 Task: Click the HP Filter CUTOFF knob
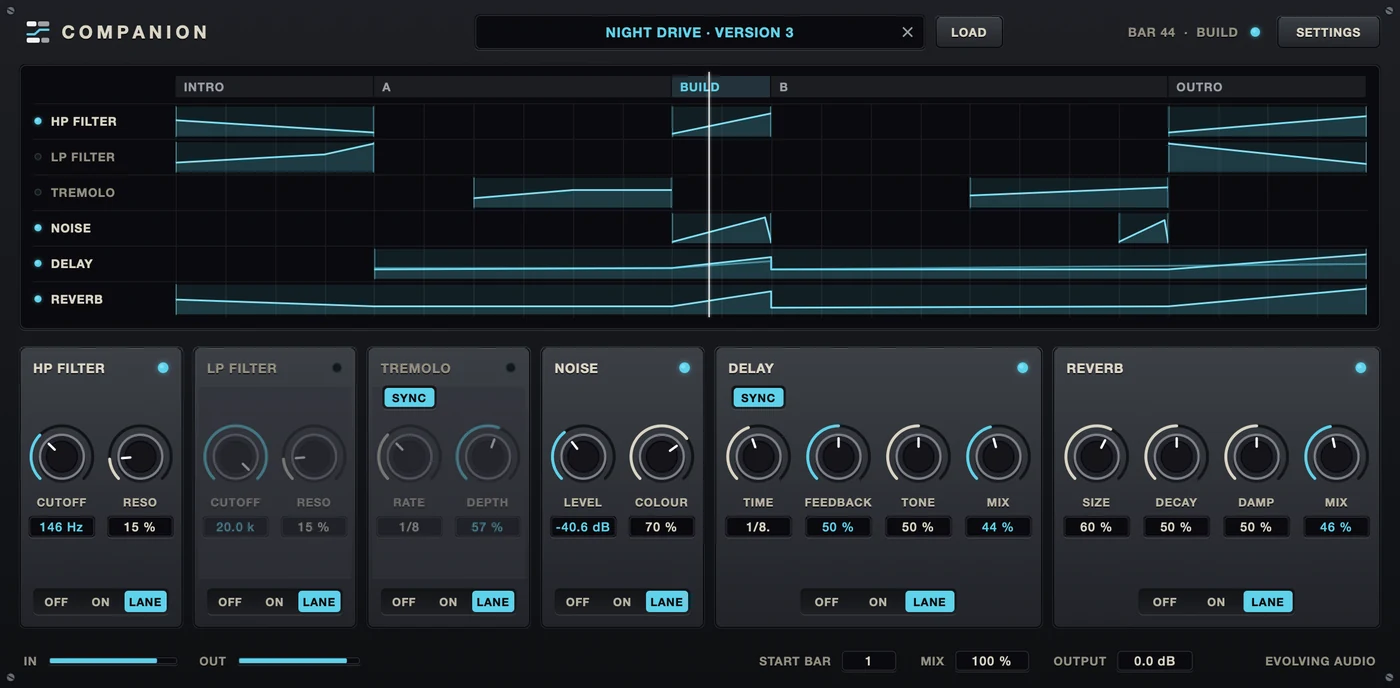coord(62,457)
